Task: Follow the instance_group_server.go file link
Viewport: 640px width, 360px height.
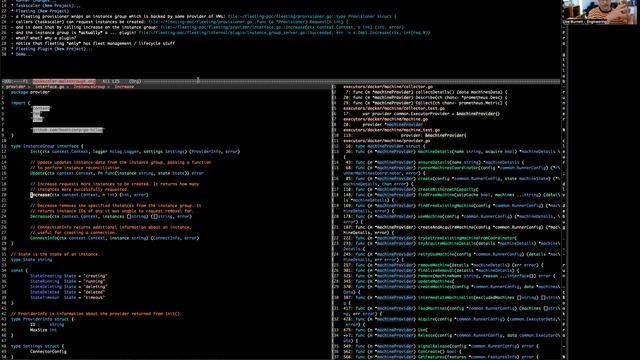Action: [x=284, y=32]
